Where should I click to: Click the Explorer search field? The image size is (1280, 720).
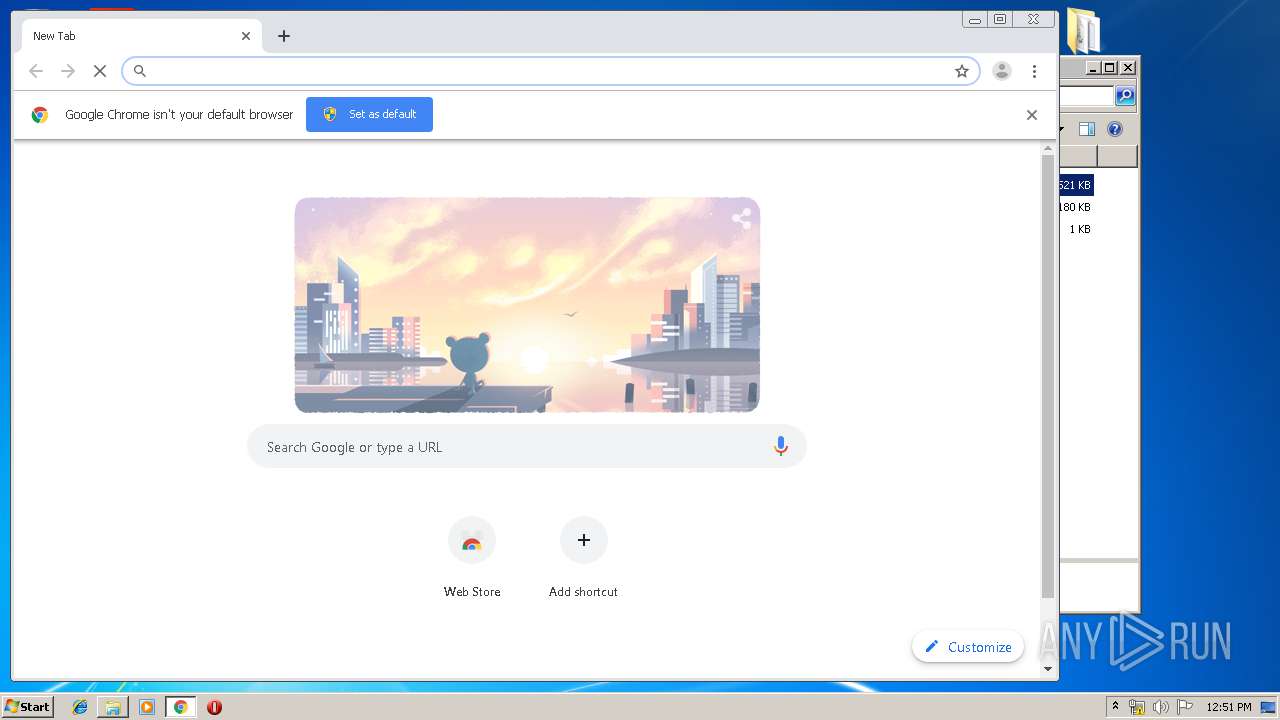[x=1086, y=96]
